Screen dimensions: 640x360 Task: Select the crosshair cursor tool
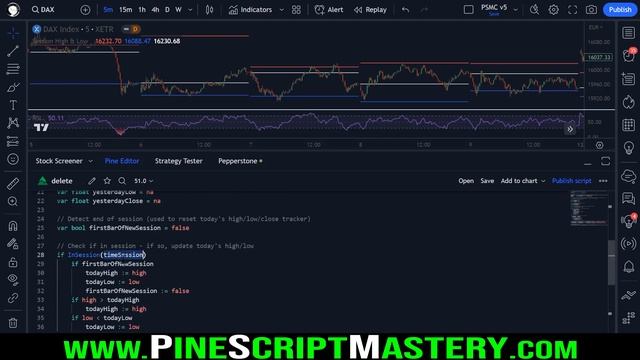[13, 33]
